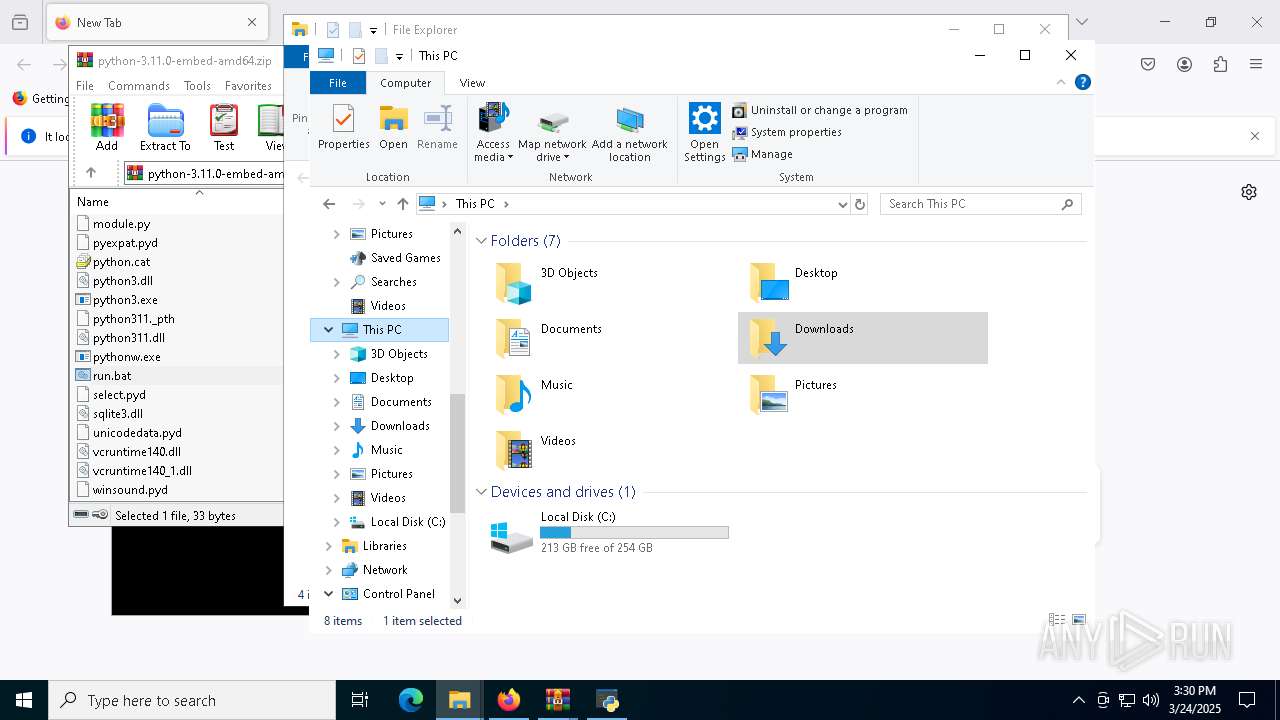The height and width of the screenshot is (720, 1280).
Task: Refresh the This PC view
Action: 860,204
